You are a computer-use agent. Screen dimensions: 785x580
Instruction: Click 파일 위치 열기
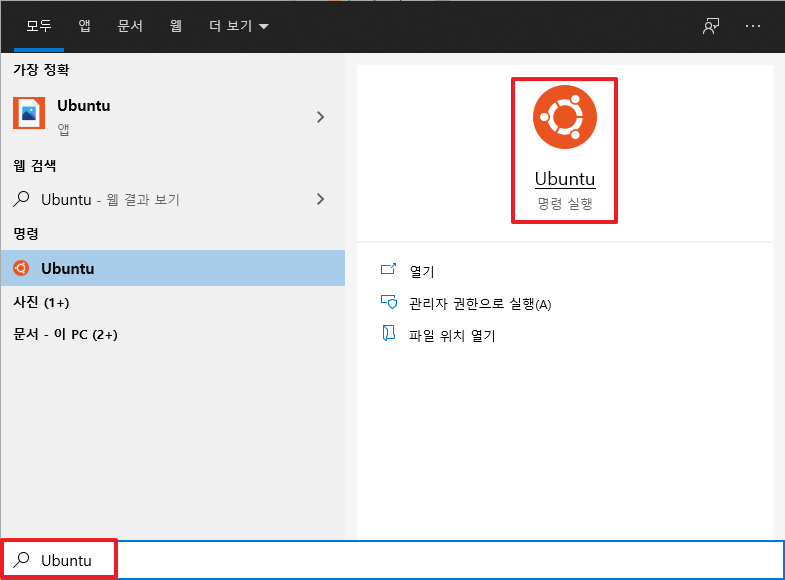452,335
